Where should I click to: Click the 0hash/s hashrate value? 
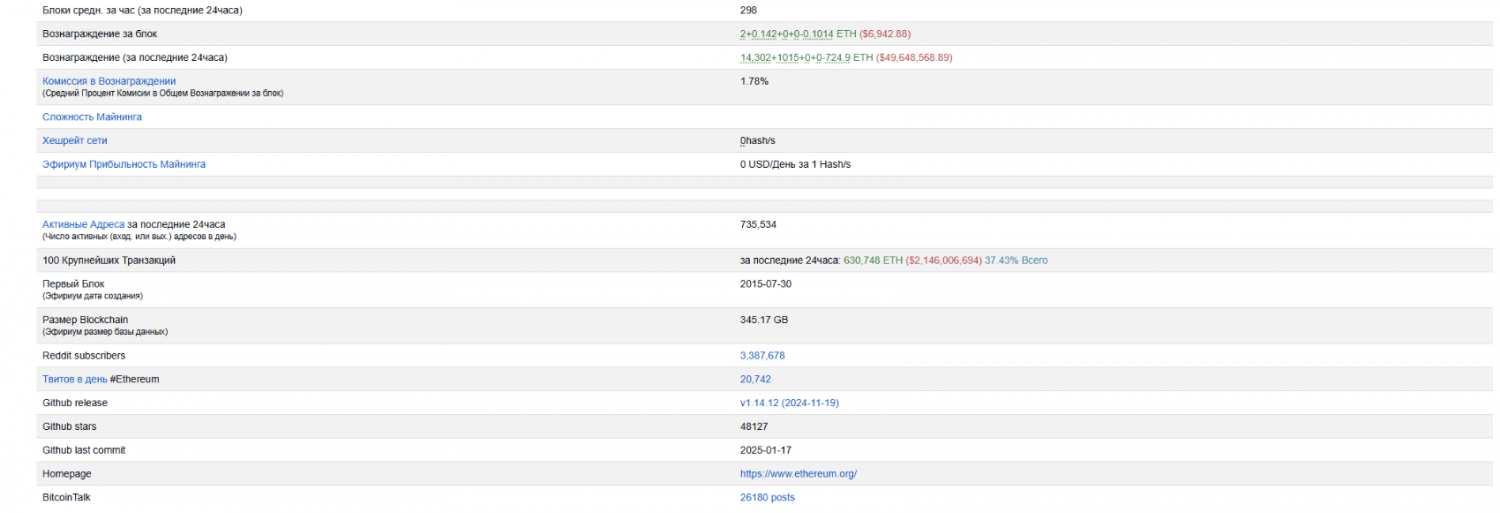[x=758, y=141]
